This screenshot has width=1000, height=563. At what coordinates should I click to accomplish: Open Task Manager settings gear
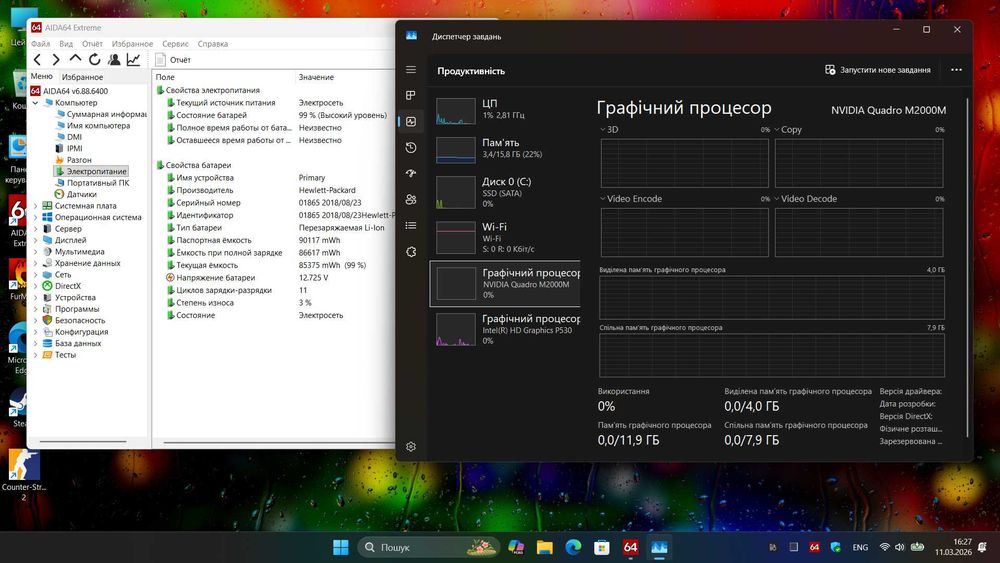(x=411, y=447)
